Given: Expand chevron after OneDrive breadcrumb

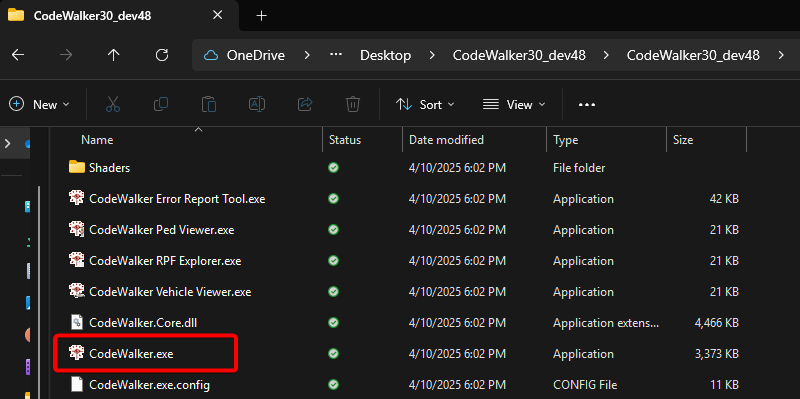Looking at the screenshot, I should 307,55.
